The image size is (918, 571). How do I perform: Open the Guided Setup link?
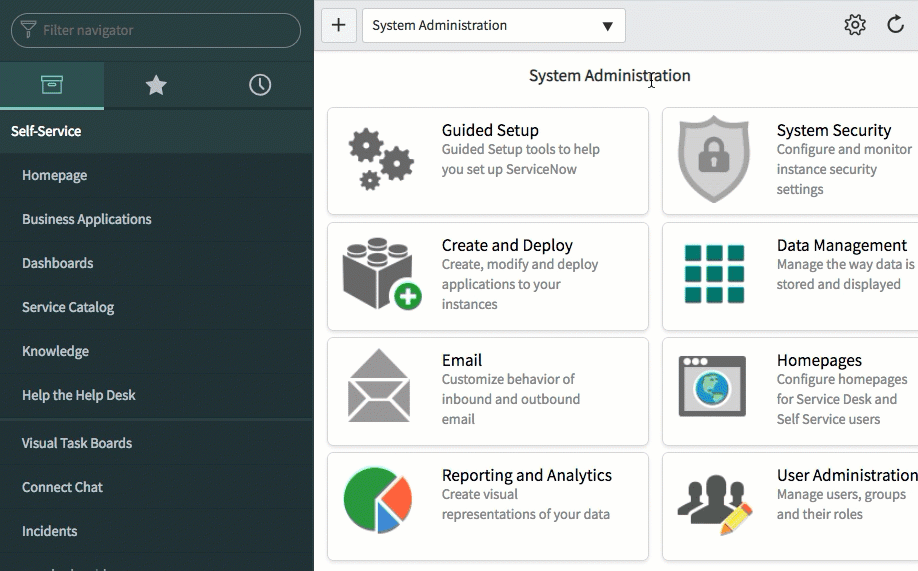tap(490, 130)
